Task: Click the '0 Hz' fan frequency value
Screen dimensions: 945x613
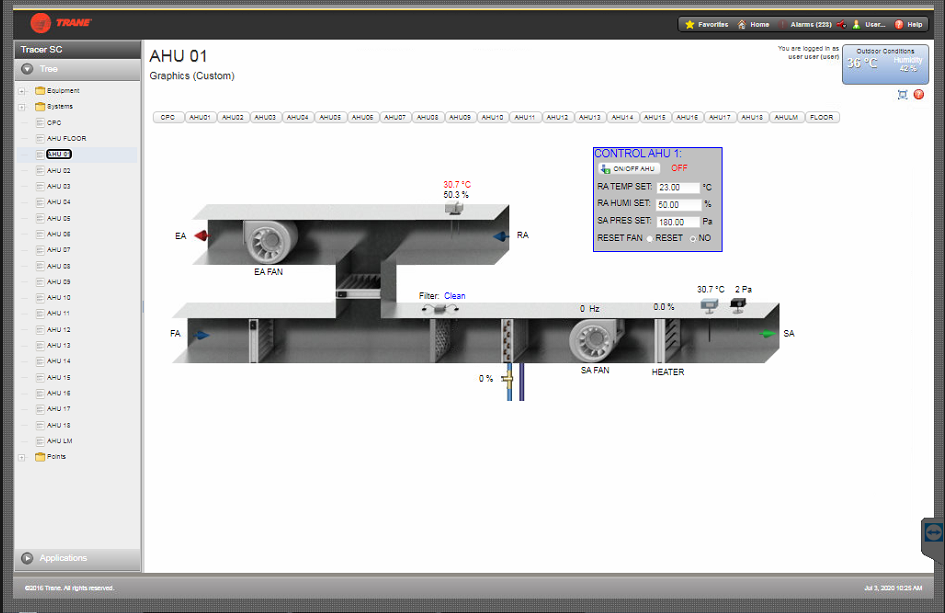Action: click(589, 309)
